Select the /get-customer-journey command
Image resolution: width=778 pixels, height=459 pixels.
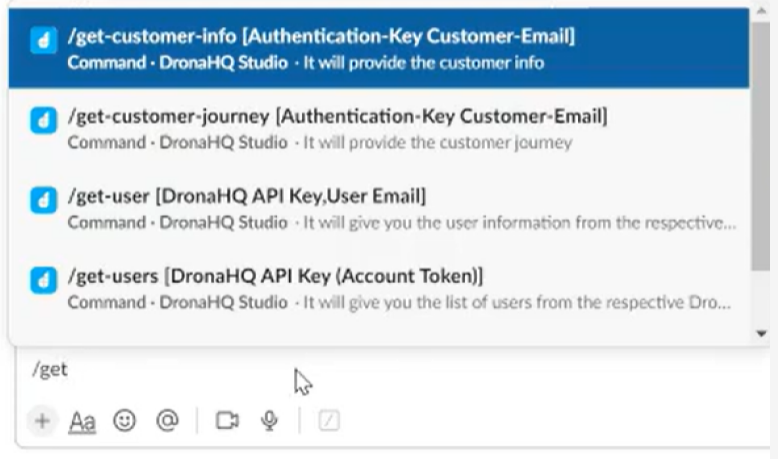click(337, 116)
